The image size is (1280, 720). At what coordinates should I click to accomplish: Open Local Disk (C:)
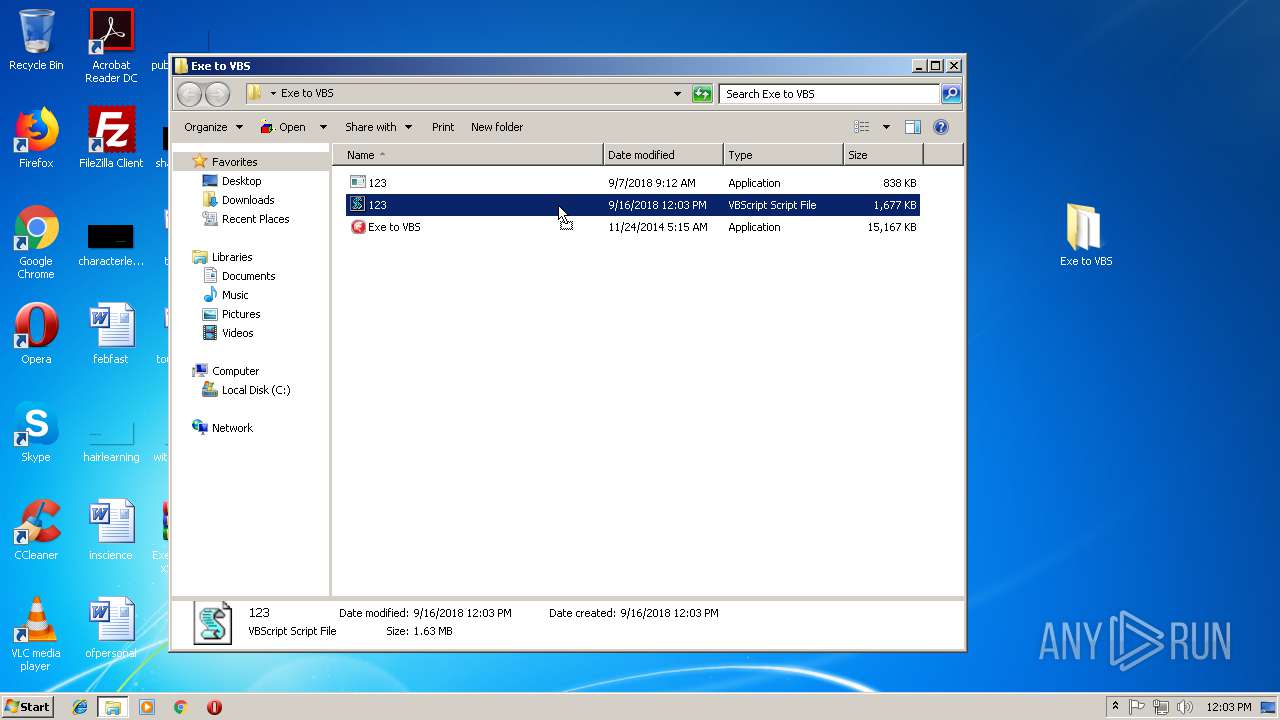tap(255, 390)
